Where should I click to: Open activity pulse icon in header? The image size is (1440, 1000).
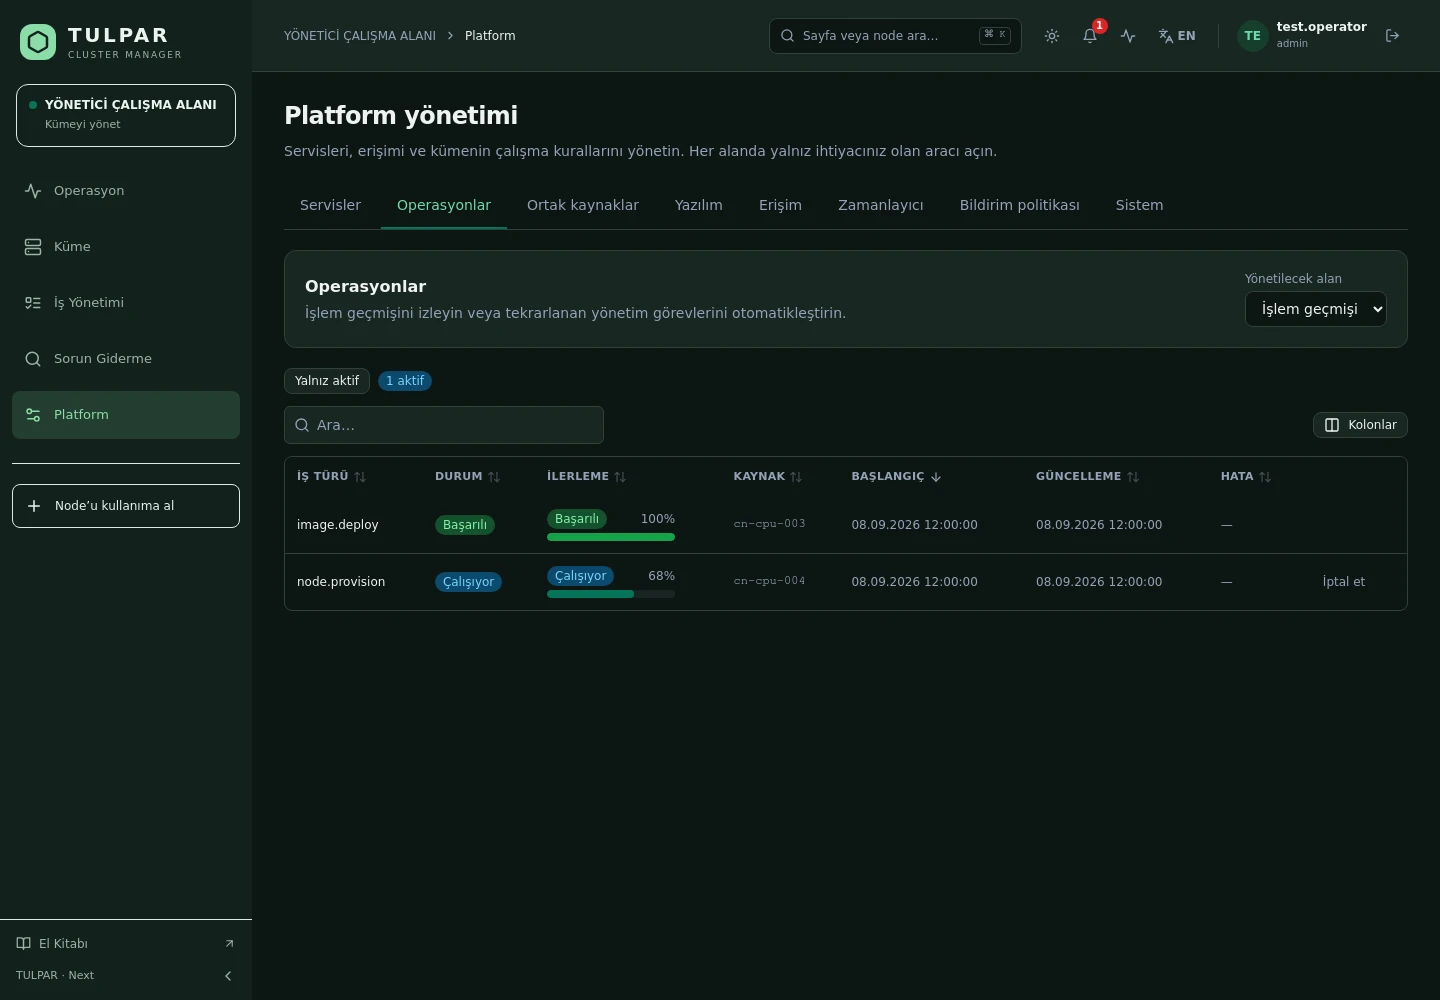coord(1128,36)
